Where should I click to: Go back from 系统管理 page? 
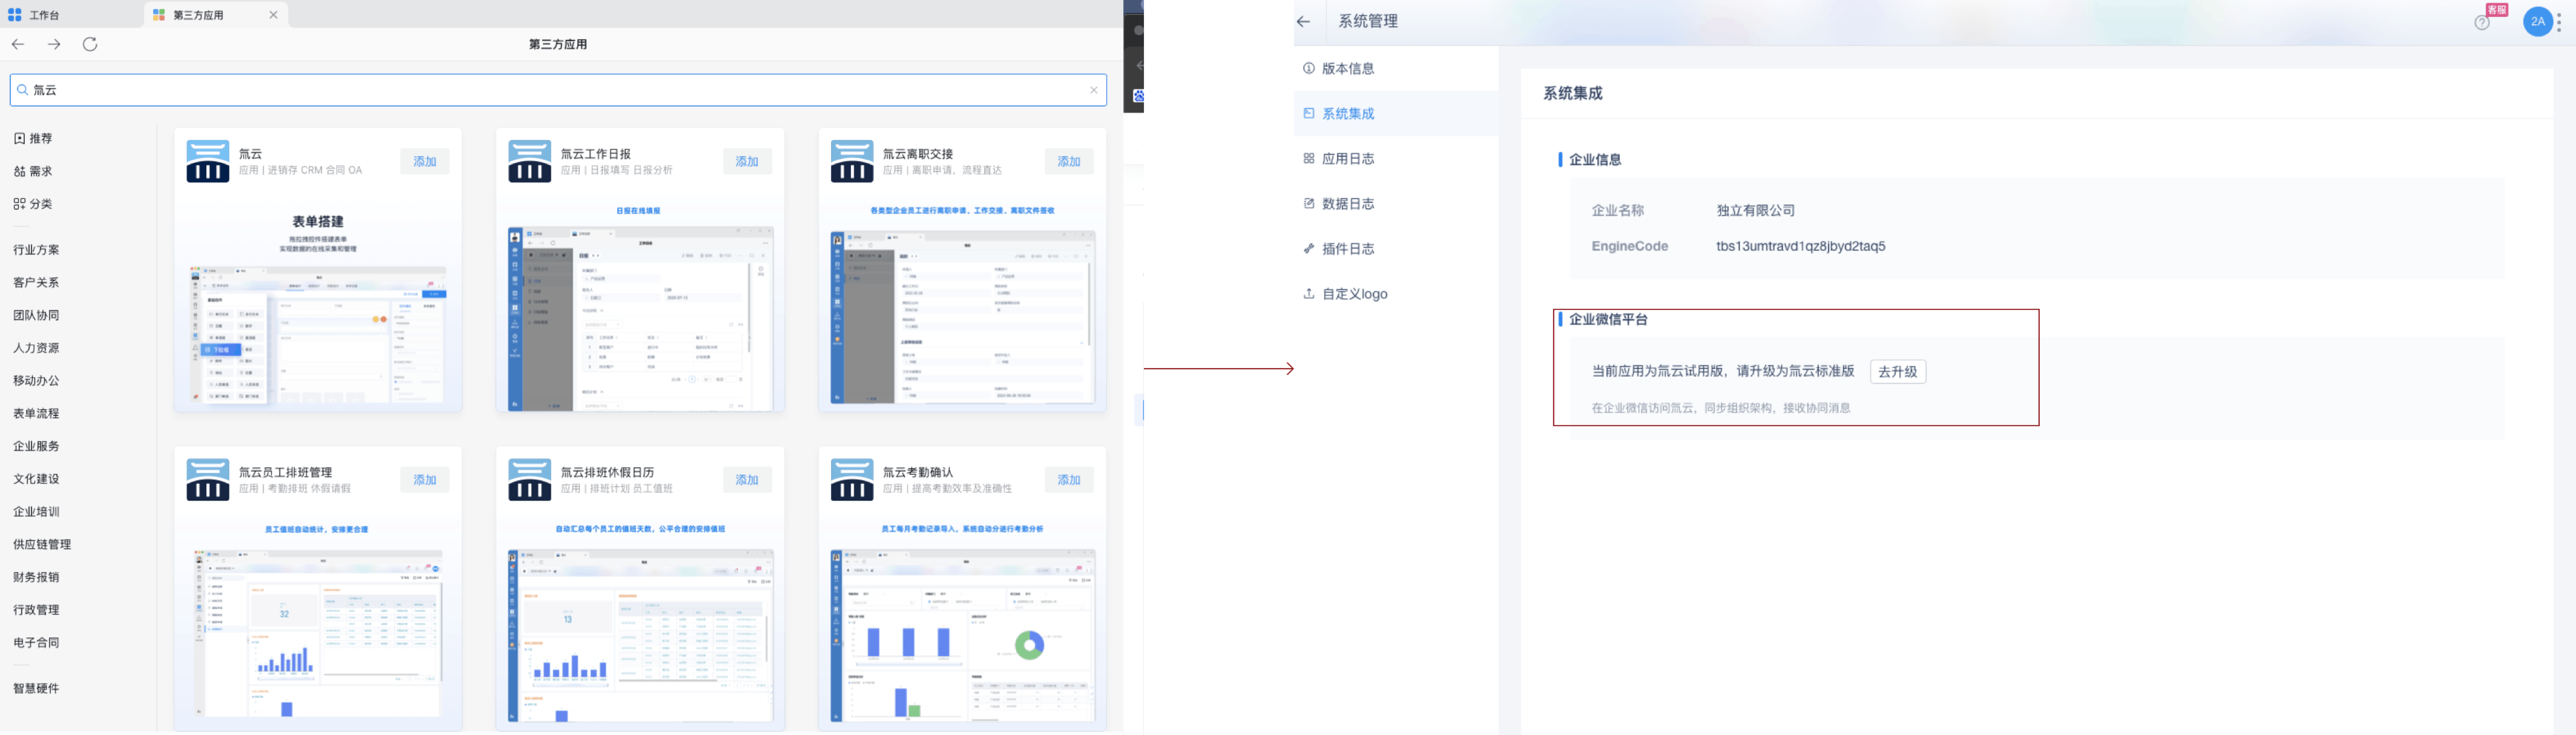(1303, 21)
